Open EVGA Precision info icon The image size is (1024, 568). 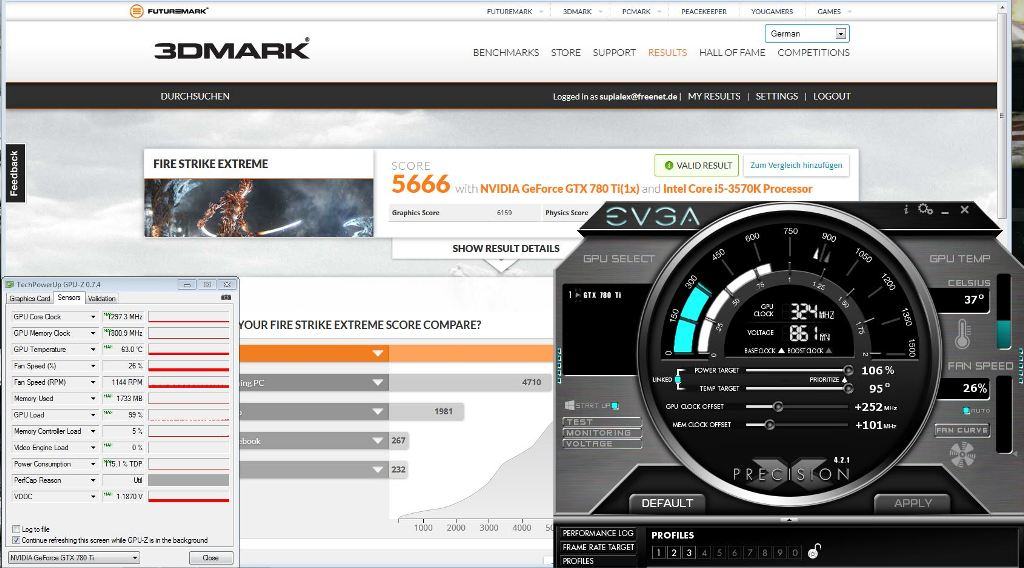[x=906, y=210]
